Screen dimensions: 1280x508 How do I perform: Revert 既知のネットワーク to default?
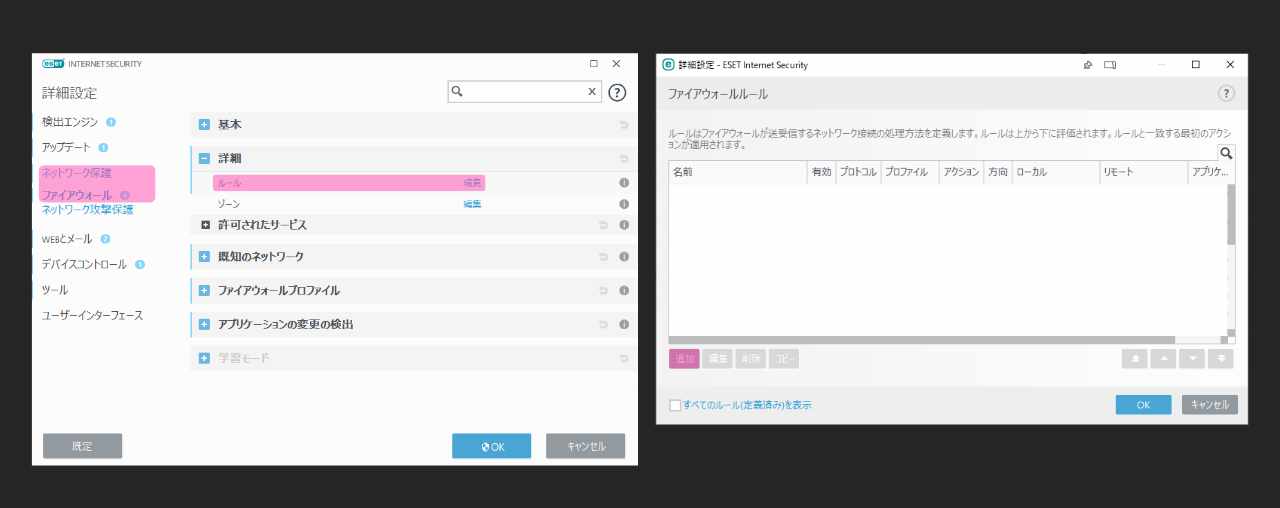tap(603, 257)
